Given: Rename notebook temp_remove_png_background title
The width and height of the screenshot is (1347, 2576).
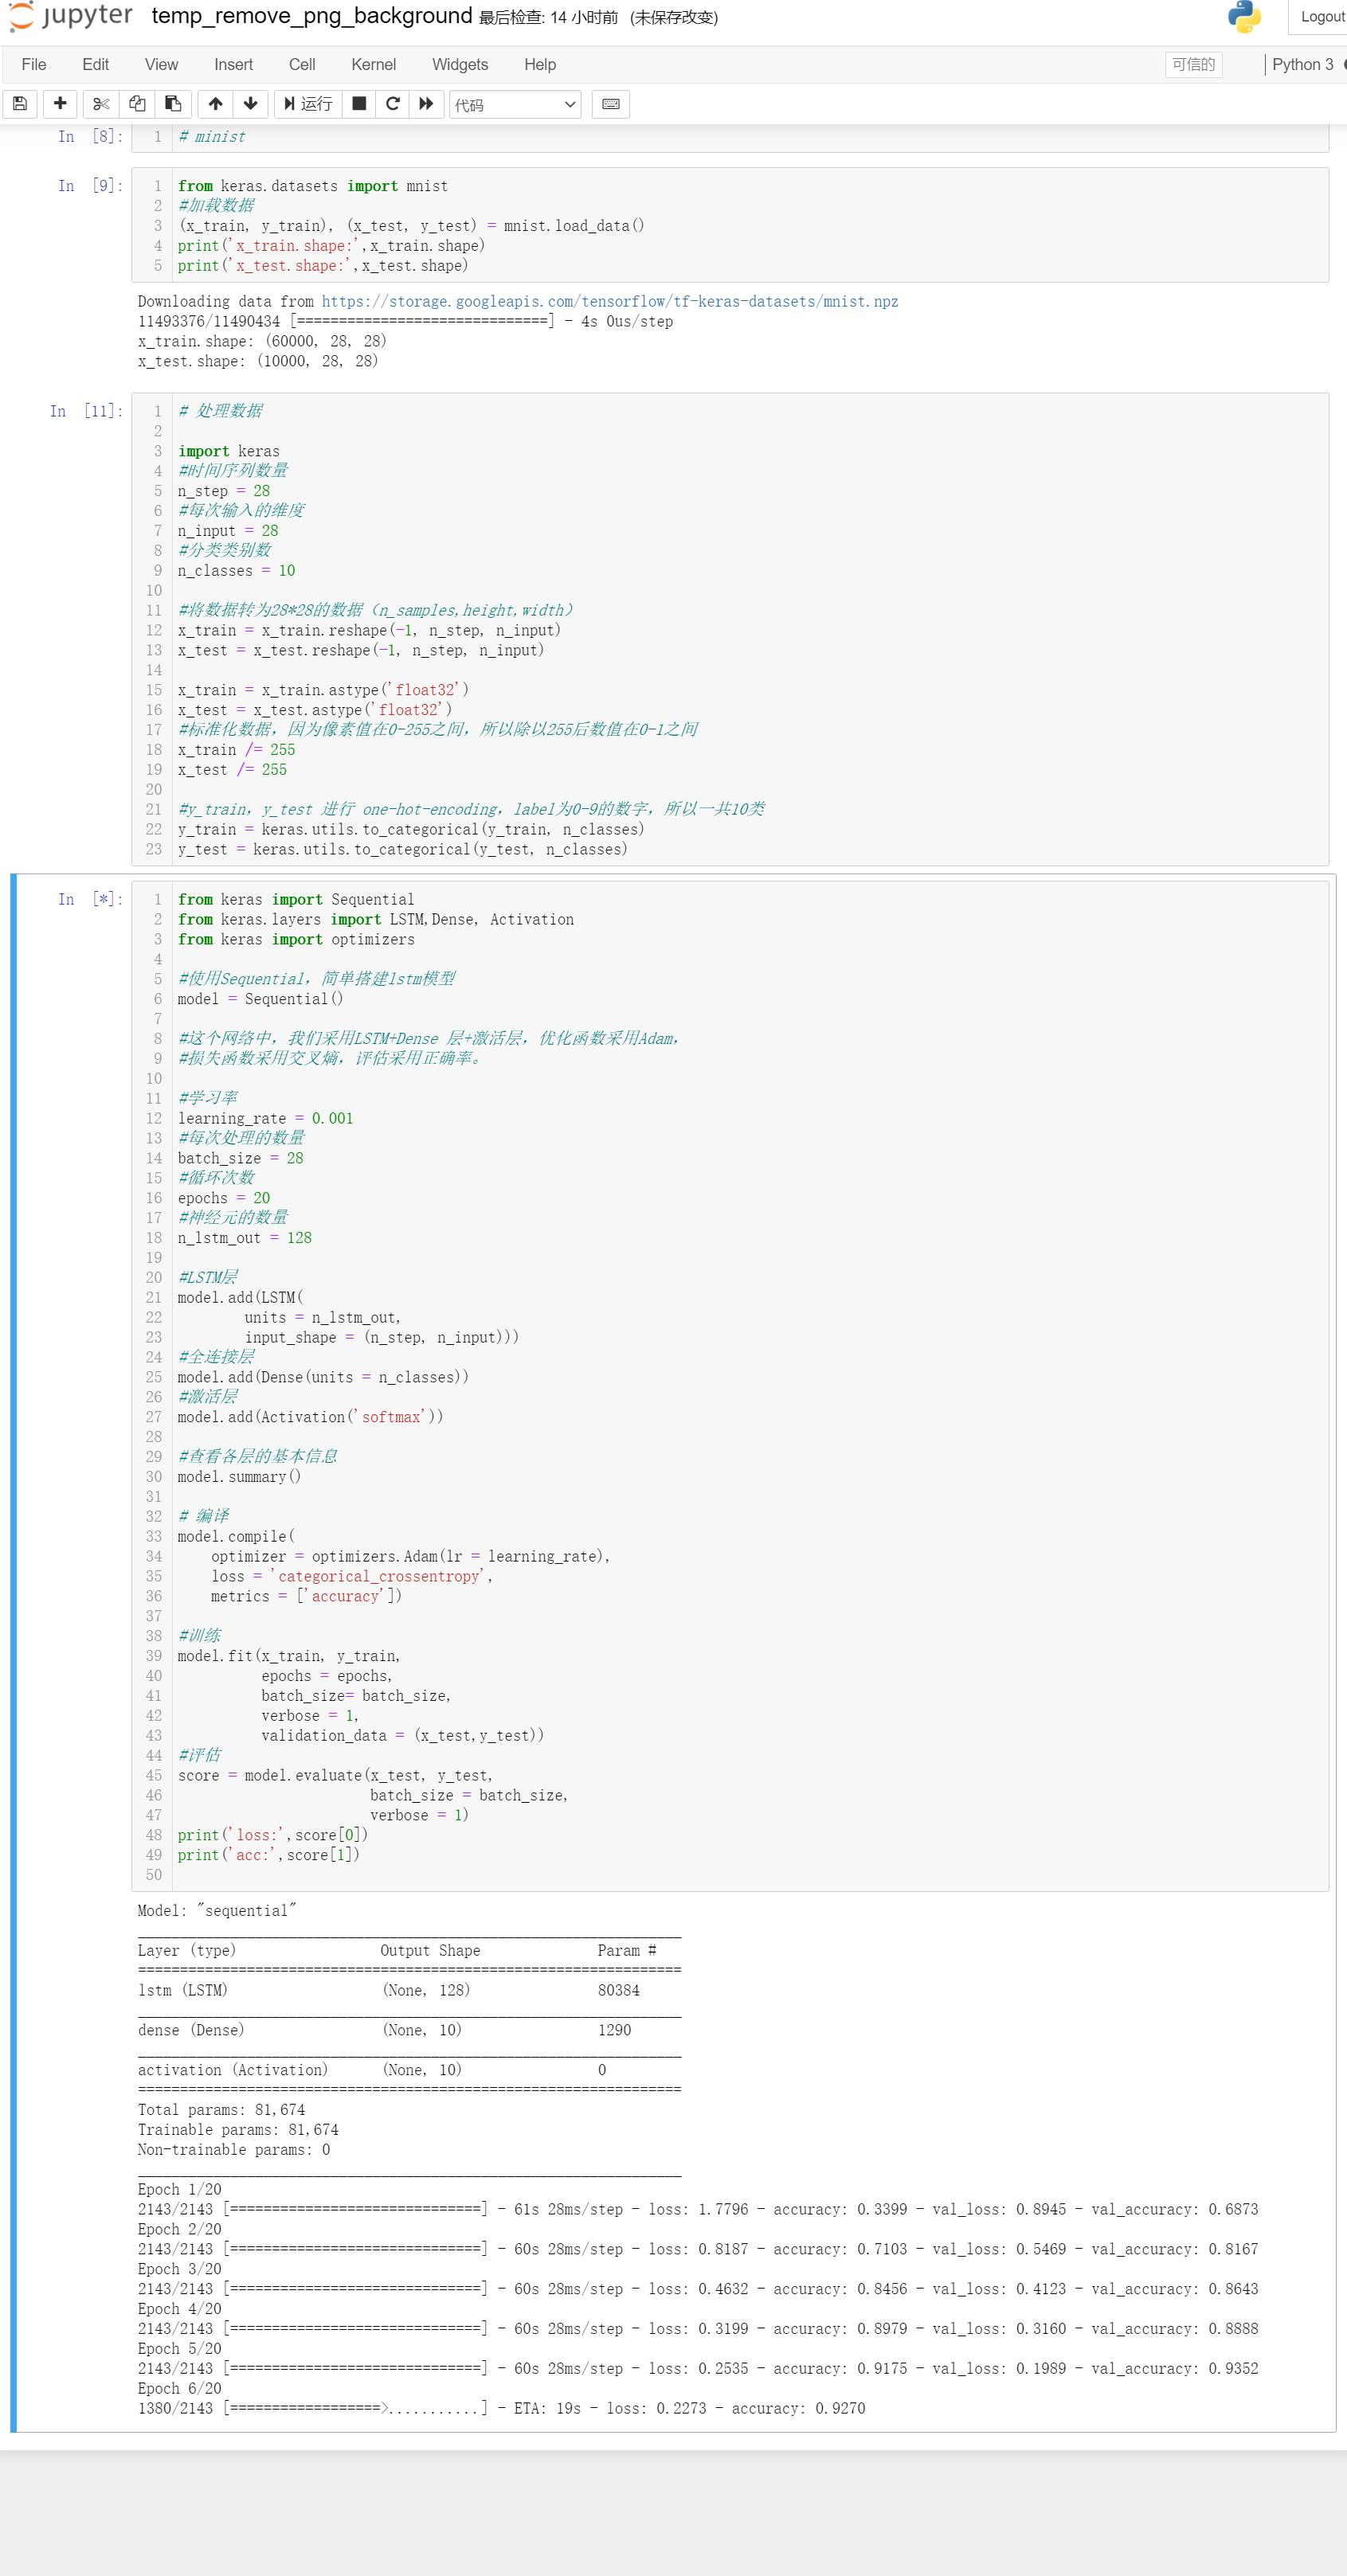Looking at the screenshot, I should click(x=312, y=16).
